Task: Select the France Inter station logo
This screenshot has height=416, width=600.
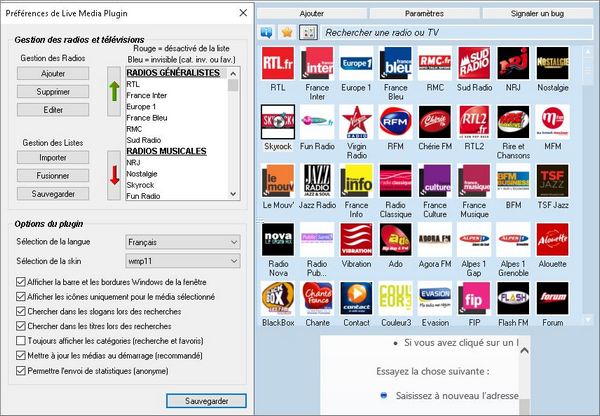Action: (317, 63)
